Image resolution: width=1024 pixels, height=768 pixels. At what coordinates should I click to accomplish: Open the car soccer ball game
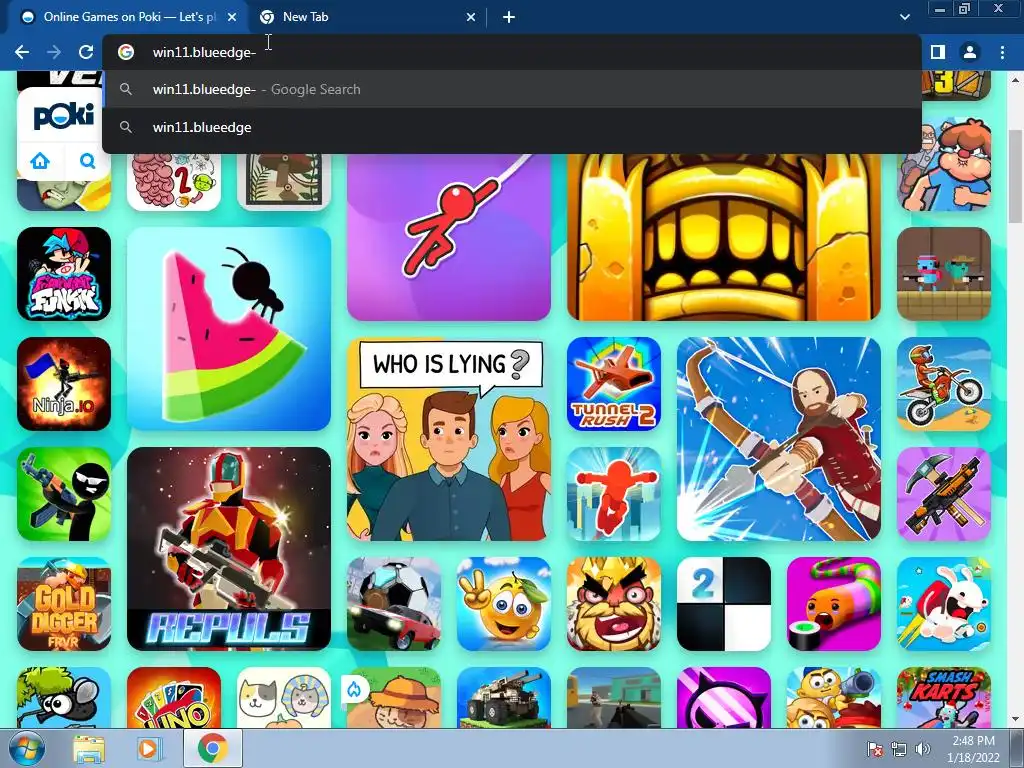(394, 604)
